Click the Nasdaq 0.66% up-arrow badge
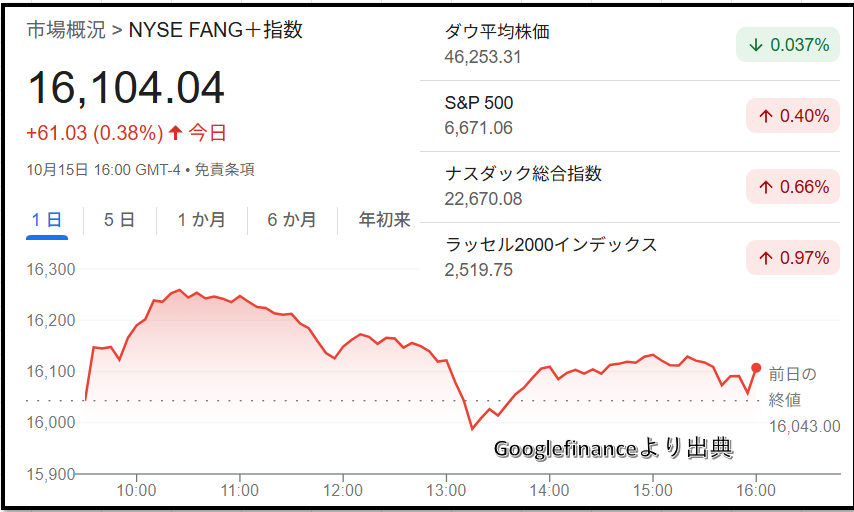The height and width of the screenshot is (512, 854). click(793, 187)
